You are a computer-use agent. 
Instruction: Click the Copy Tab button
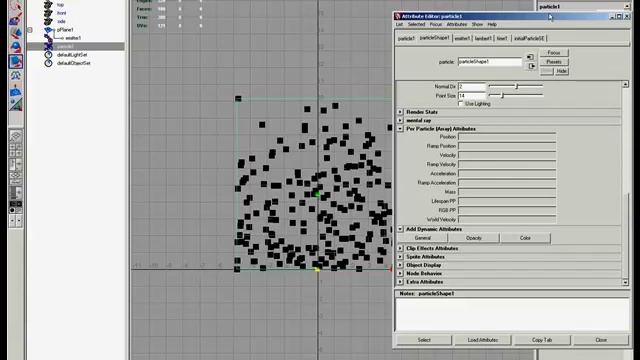pyautogui.click(x=542, y=340)
